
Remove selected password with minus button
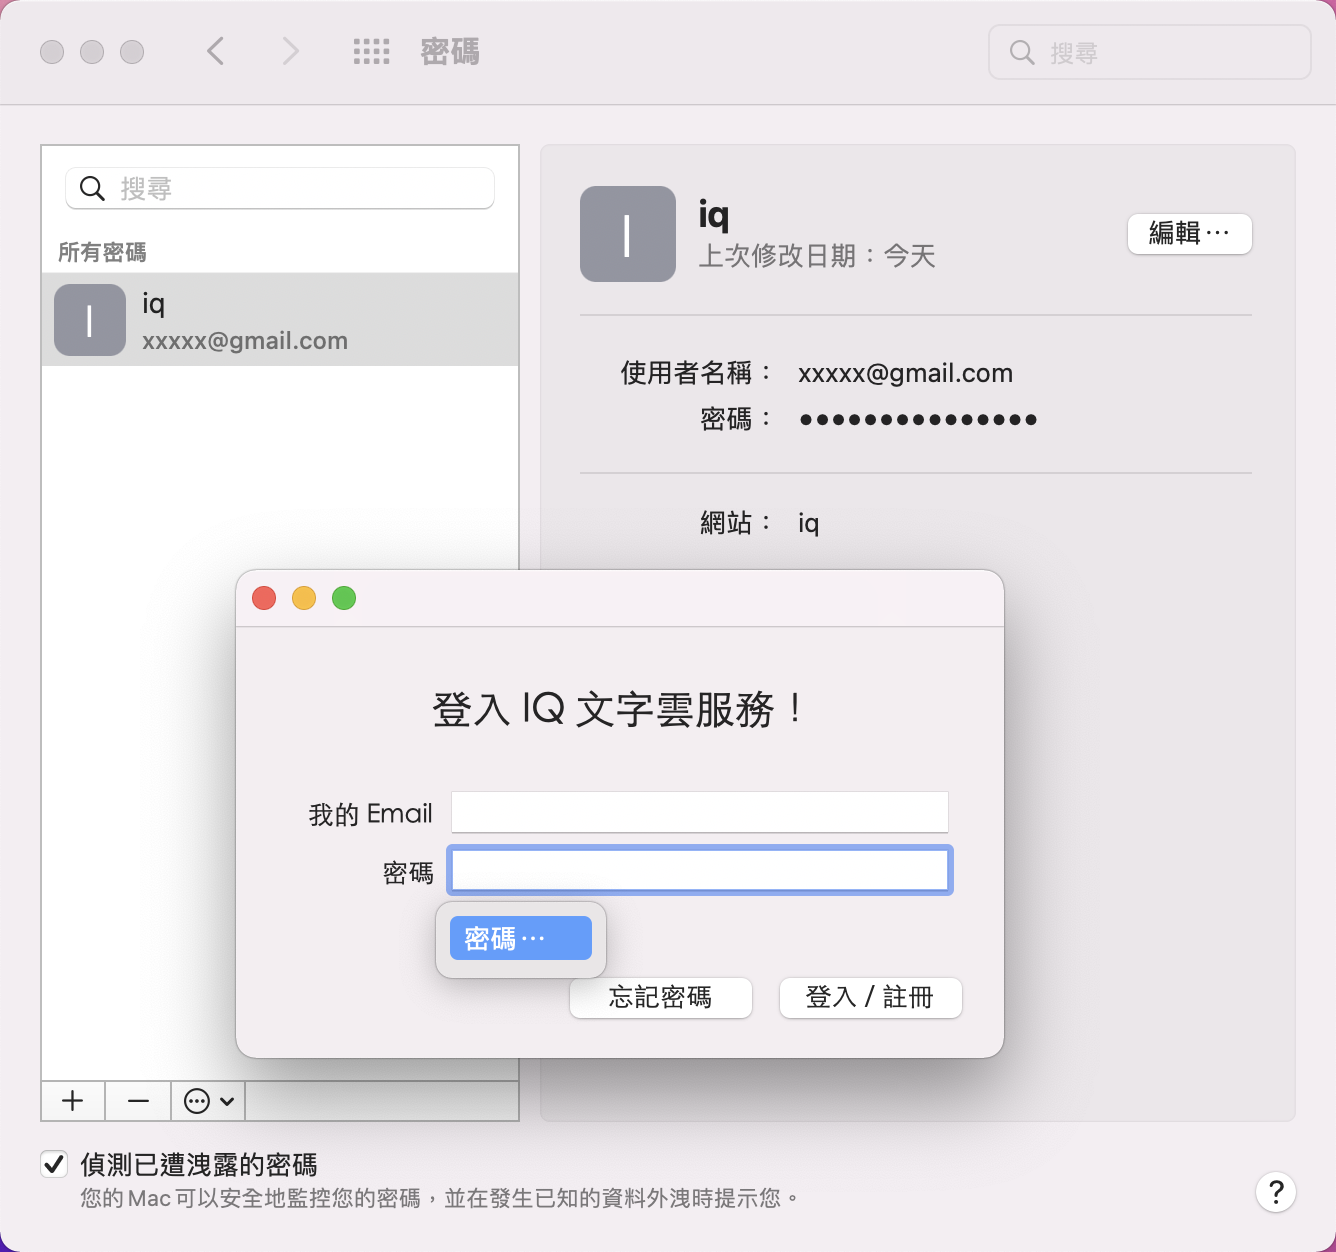click(138, 1101)
